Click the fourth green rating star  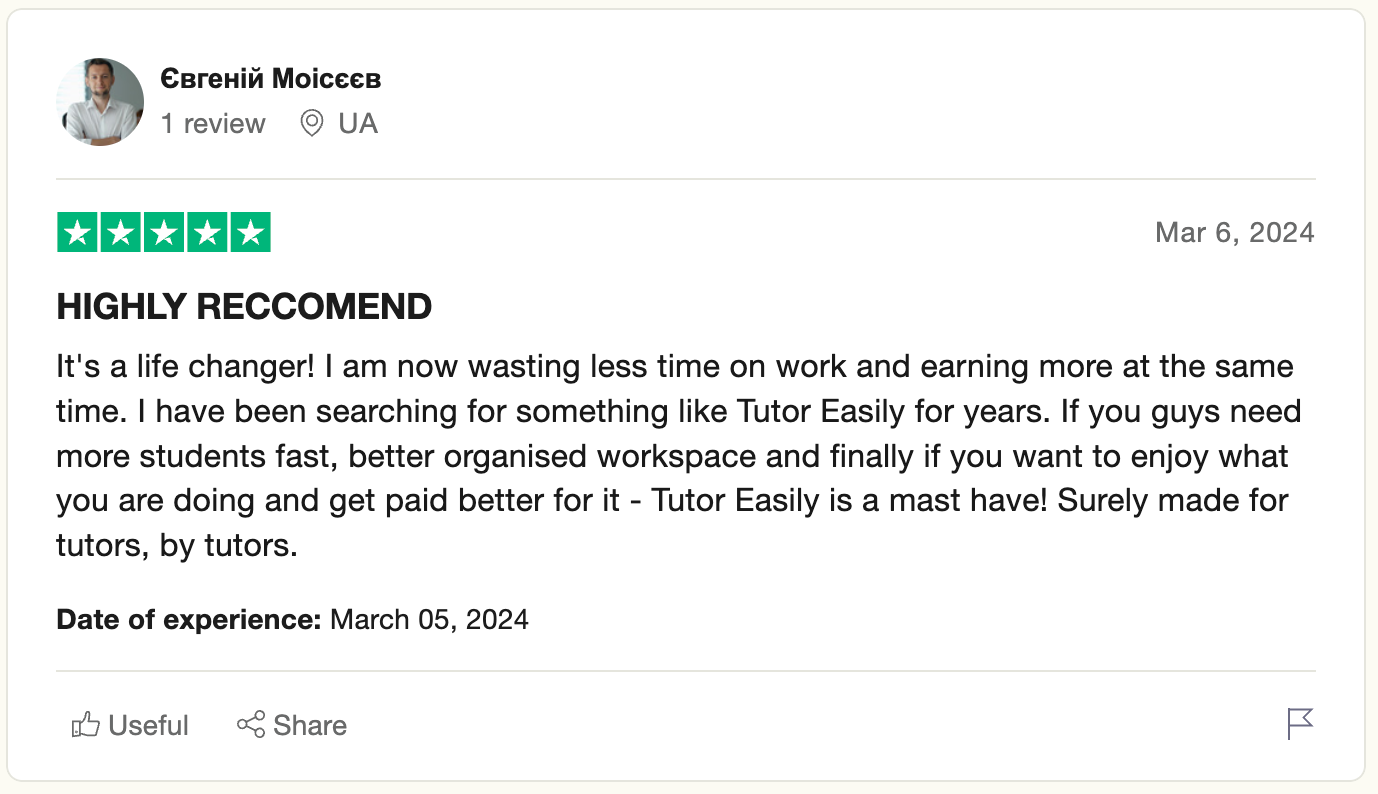point(207,233)
